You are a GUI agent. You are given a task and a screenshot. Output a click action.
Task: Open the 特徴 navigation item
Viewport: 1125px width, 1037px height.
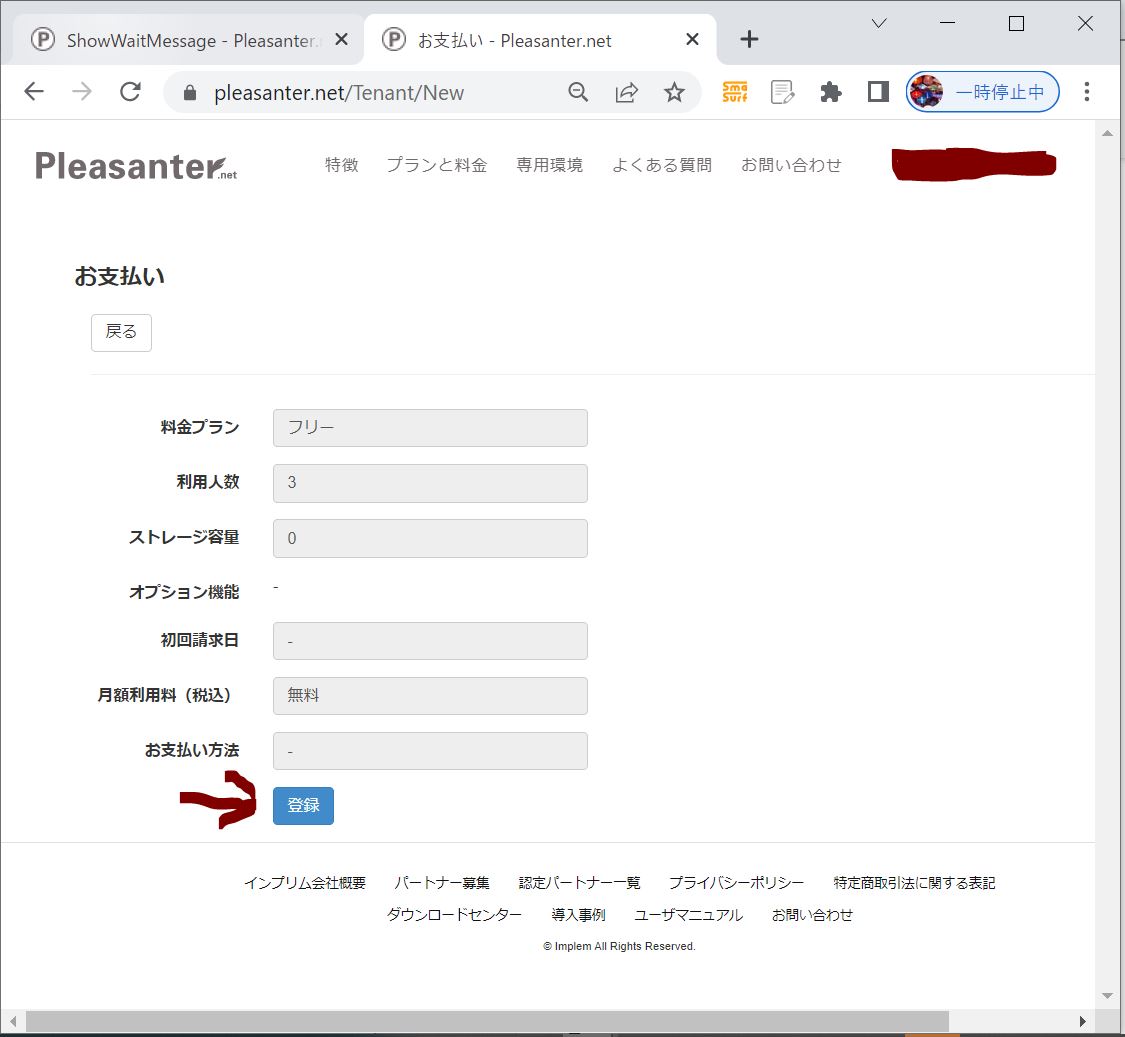coord(342,165)
